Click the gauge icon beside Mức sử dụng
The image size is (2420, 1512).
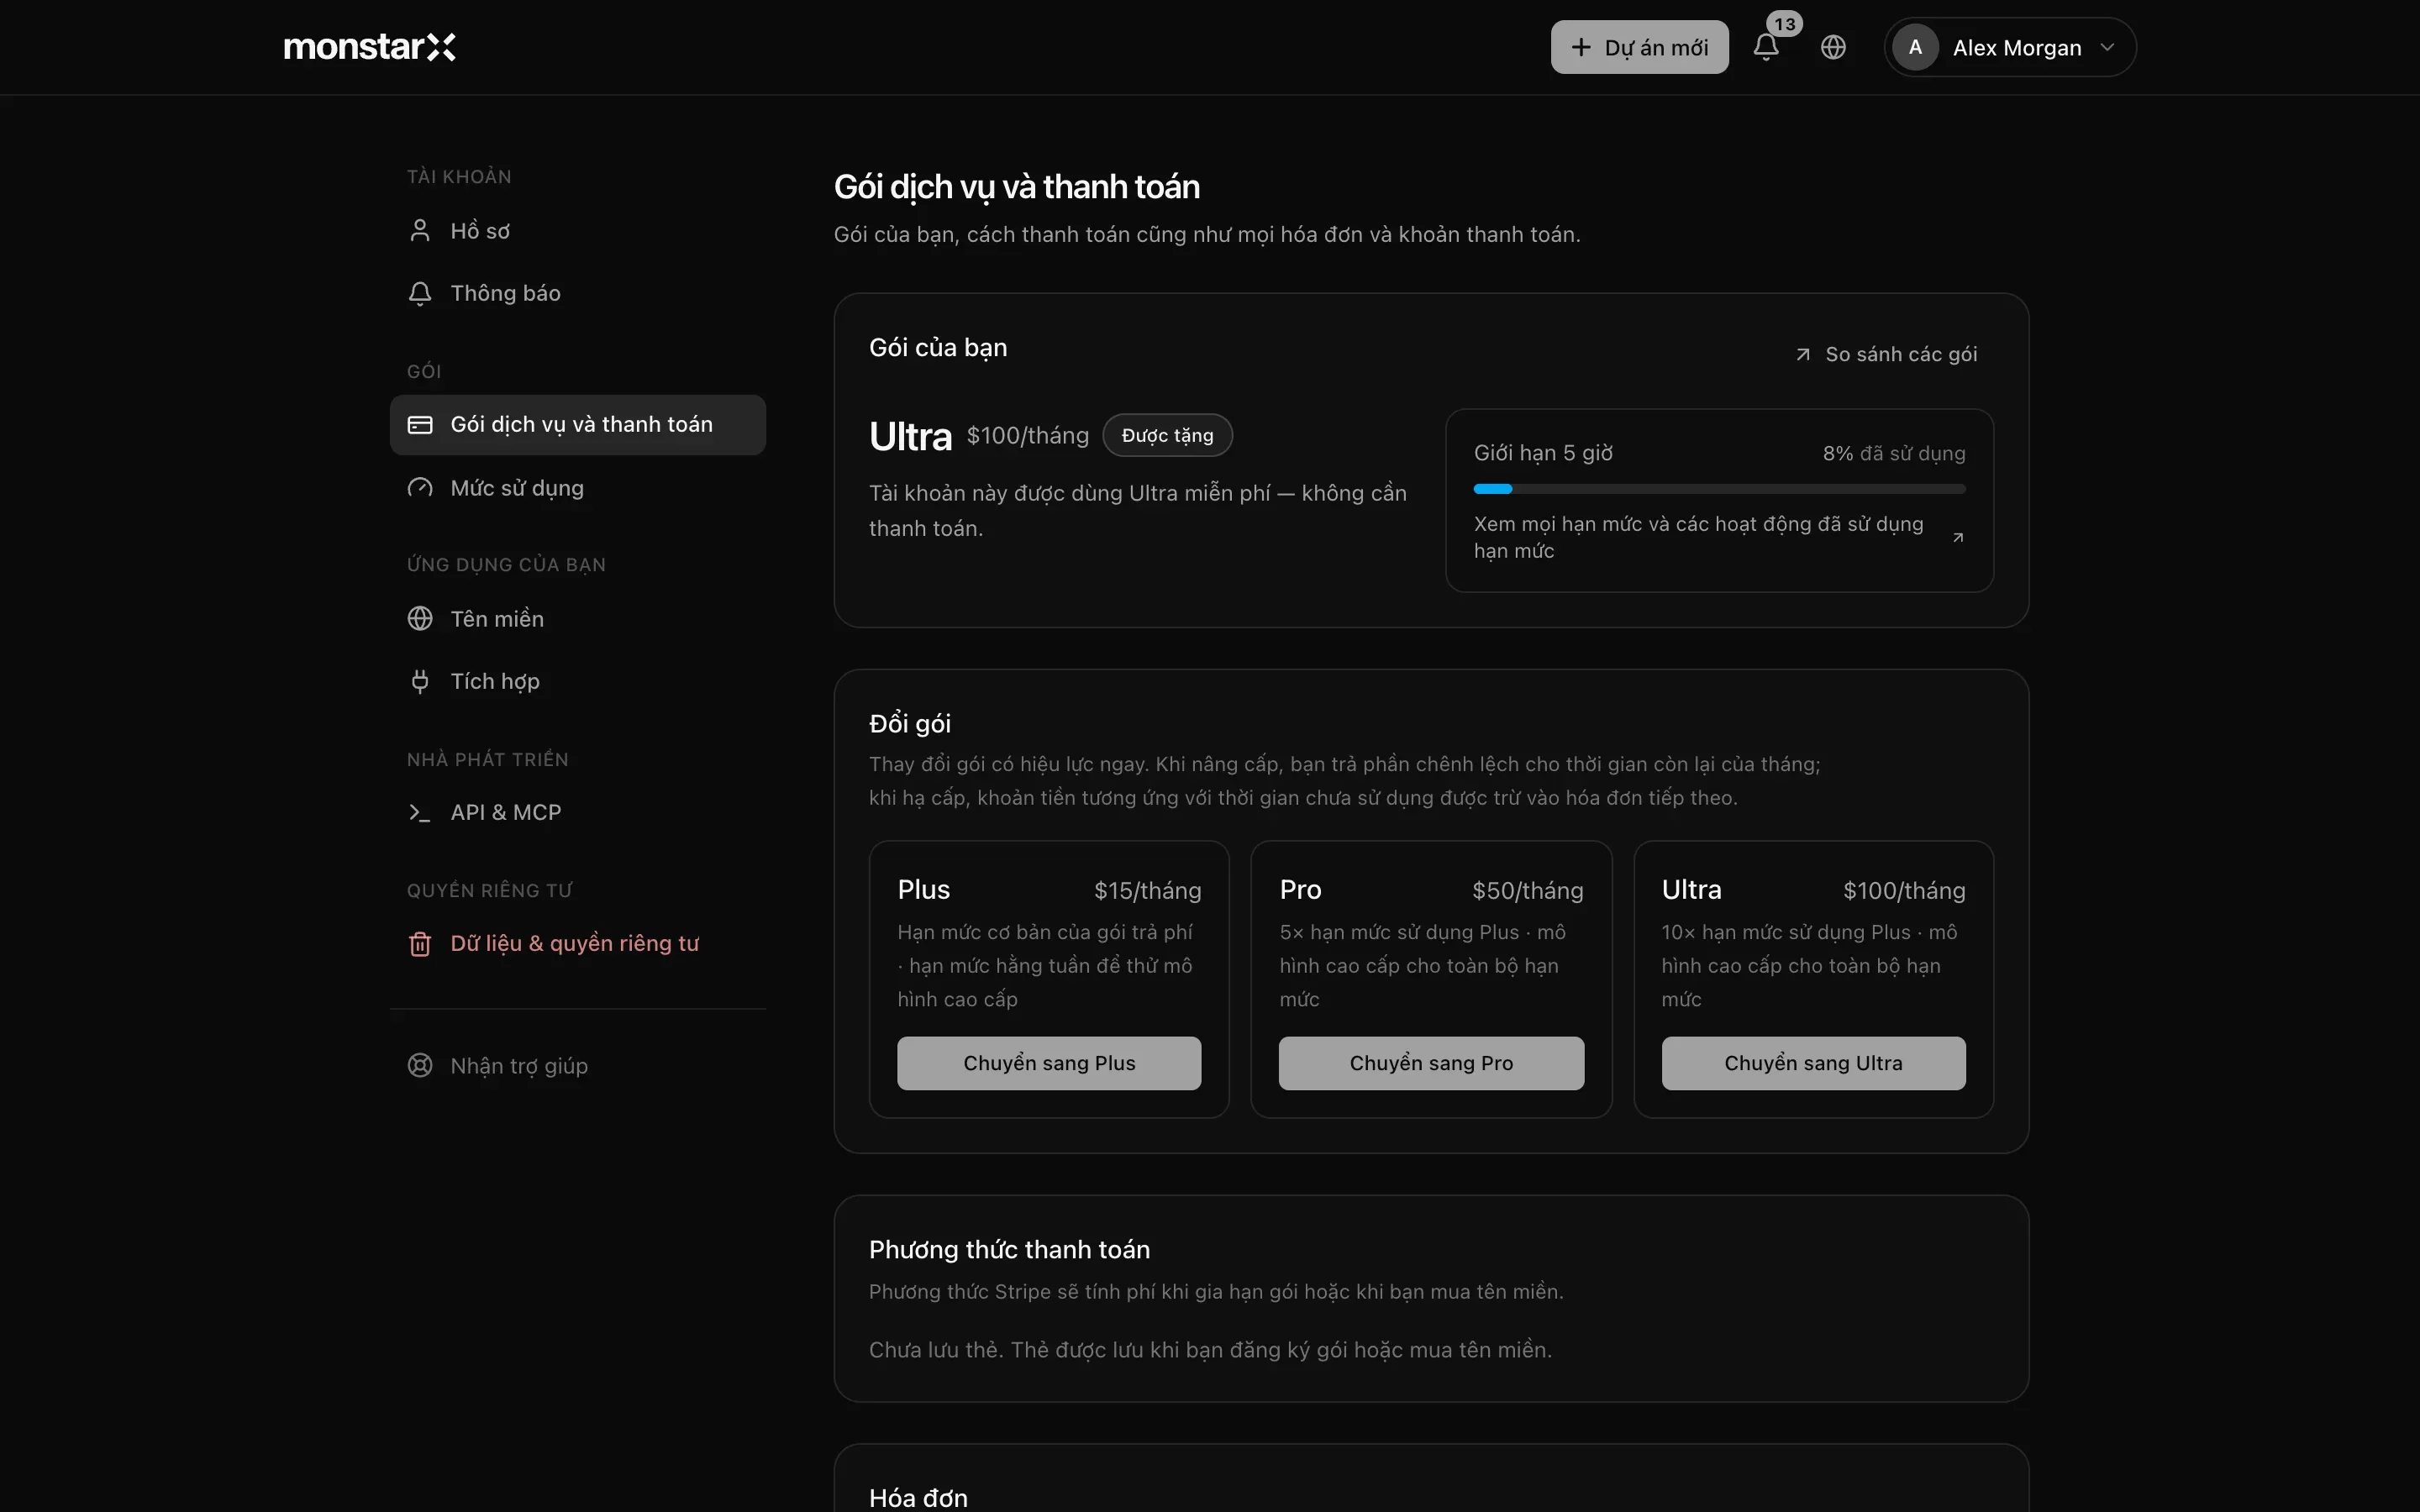420,488
